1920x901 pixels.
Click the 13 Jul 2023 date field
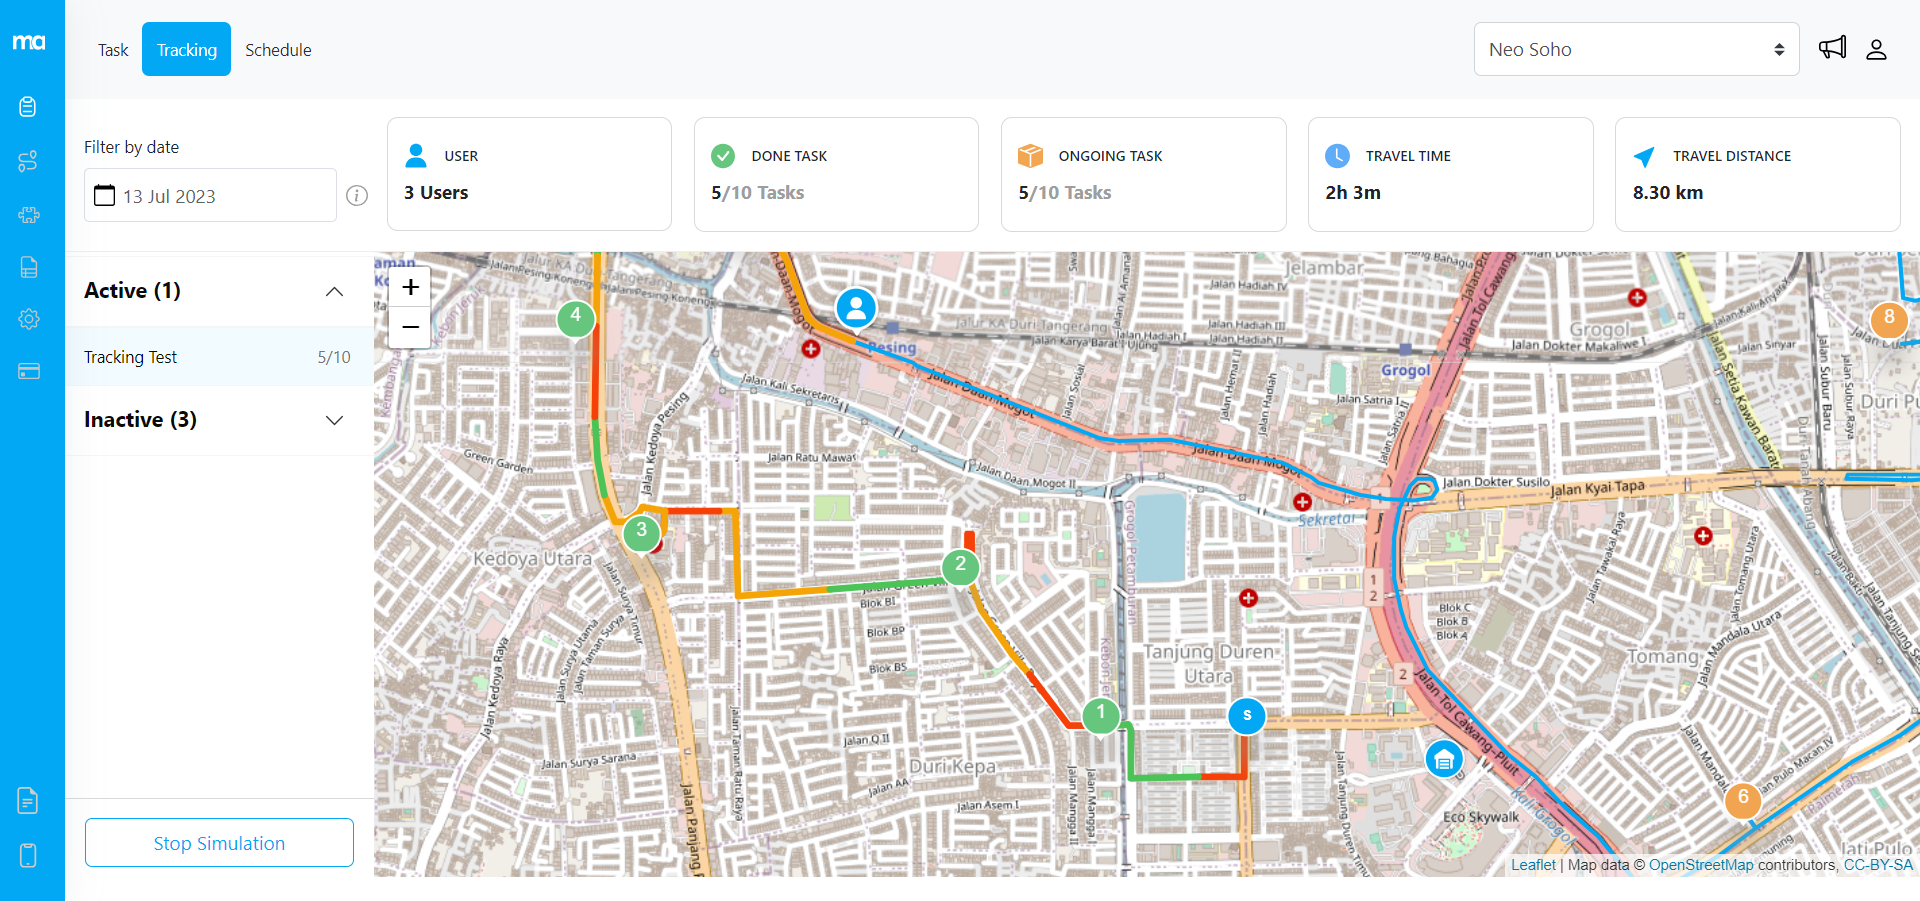[210, 196]
